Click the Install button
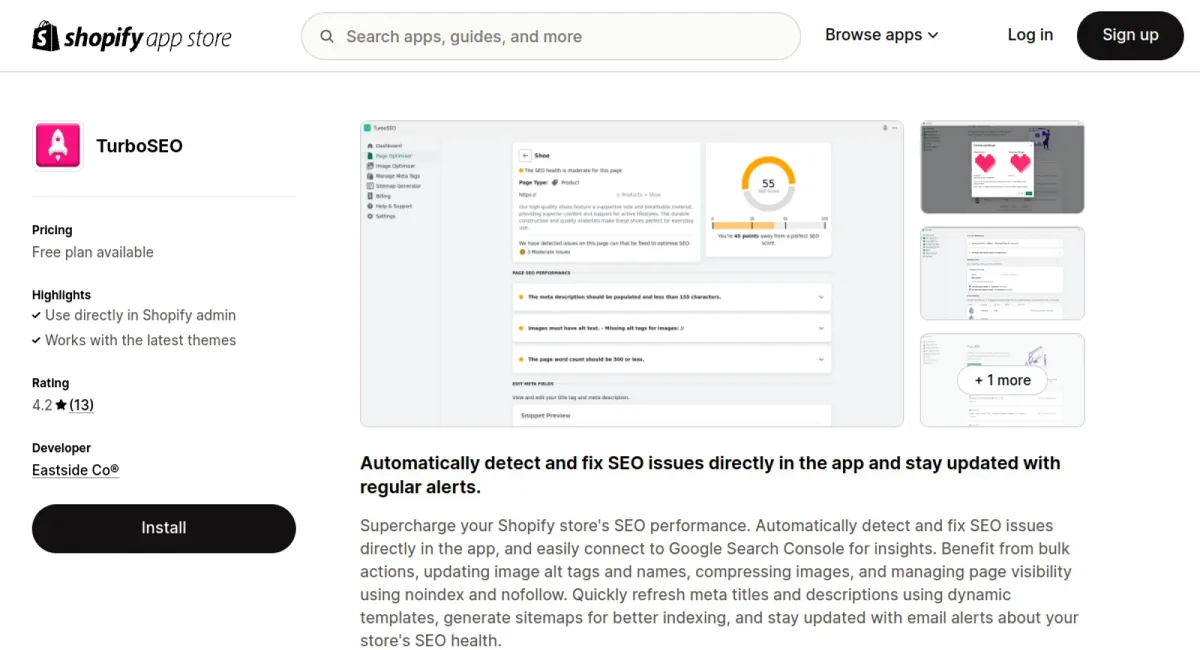 click(164, 528)
